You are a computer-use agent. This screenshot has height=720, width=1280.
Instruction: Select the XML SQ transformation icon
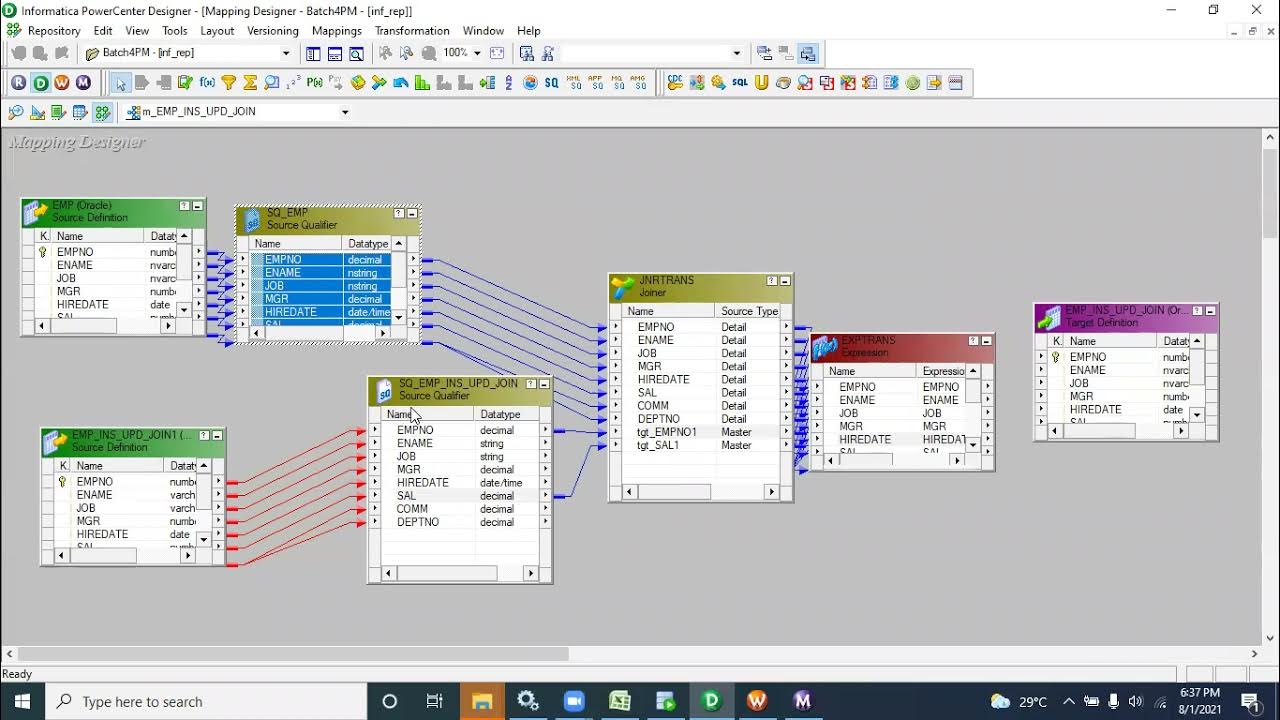574,83
